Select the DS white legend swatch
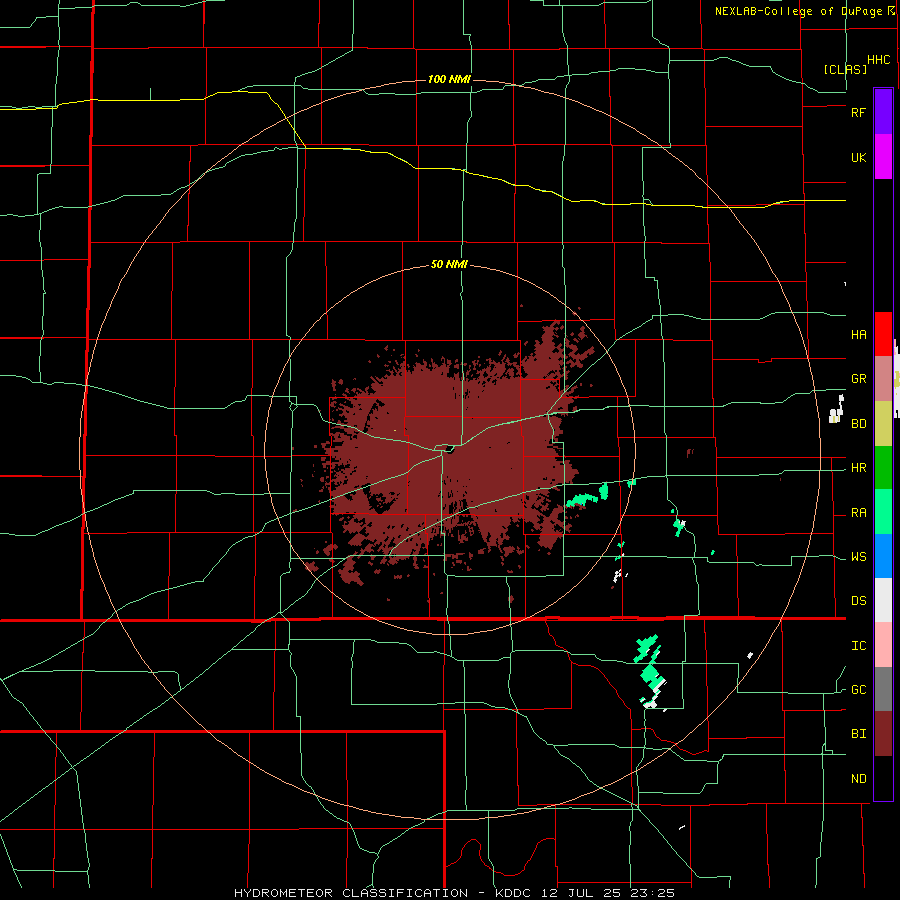The width and height of the screenshot is (900, 900). click(883, 600)
